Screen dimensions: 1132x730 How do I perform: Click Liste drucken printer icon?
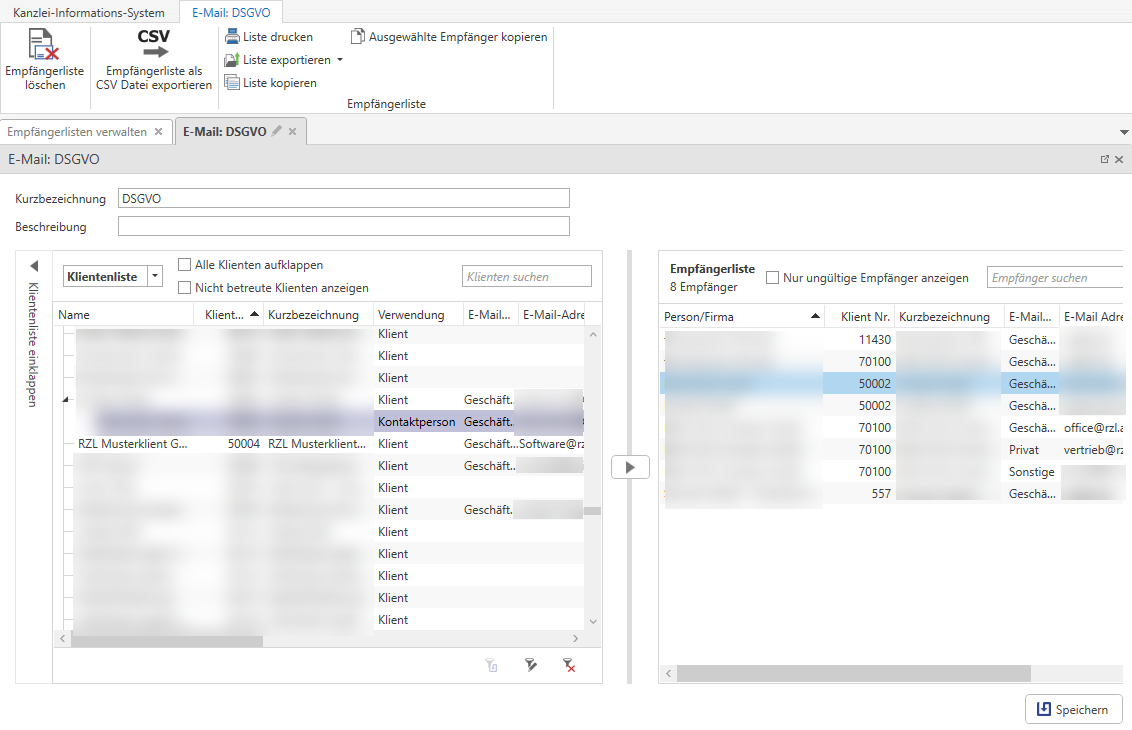click(x=232, y=37)
